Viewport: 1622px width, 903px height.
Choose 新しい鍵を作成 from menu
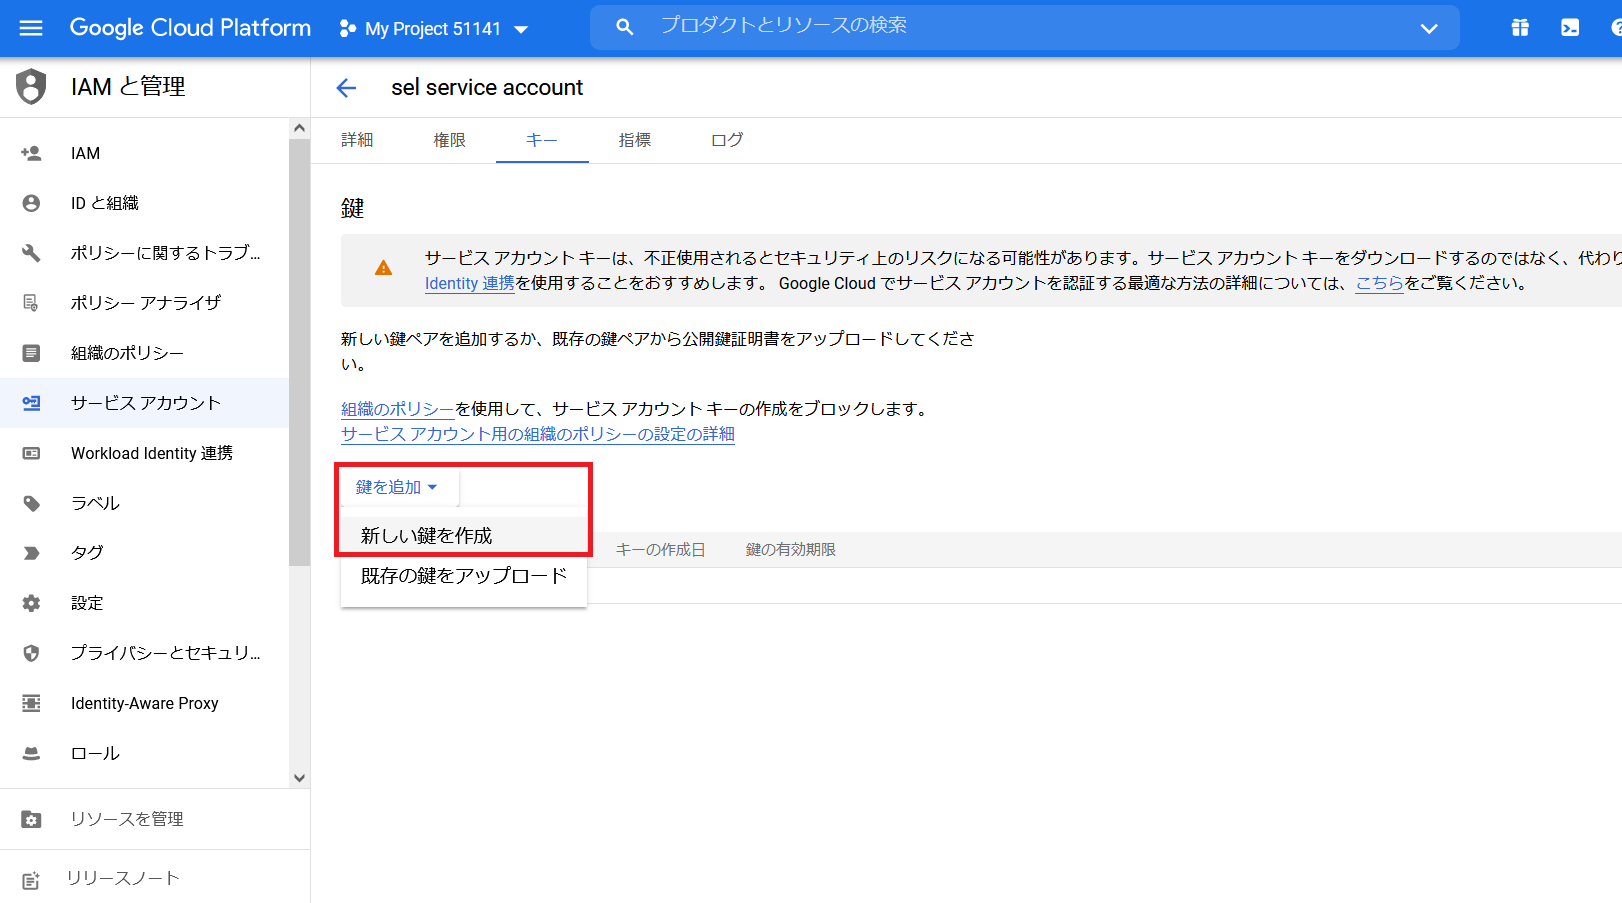click(x=464, y=536)
